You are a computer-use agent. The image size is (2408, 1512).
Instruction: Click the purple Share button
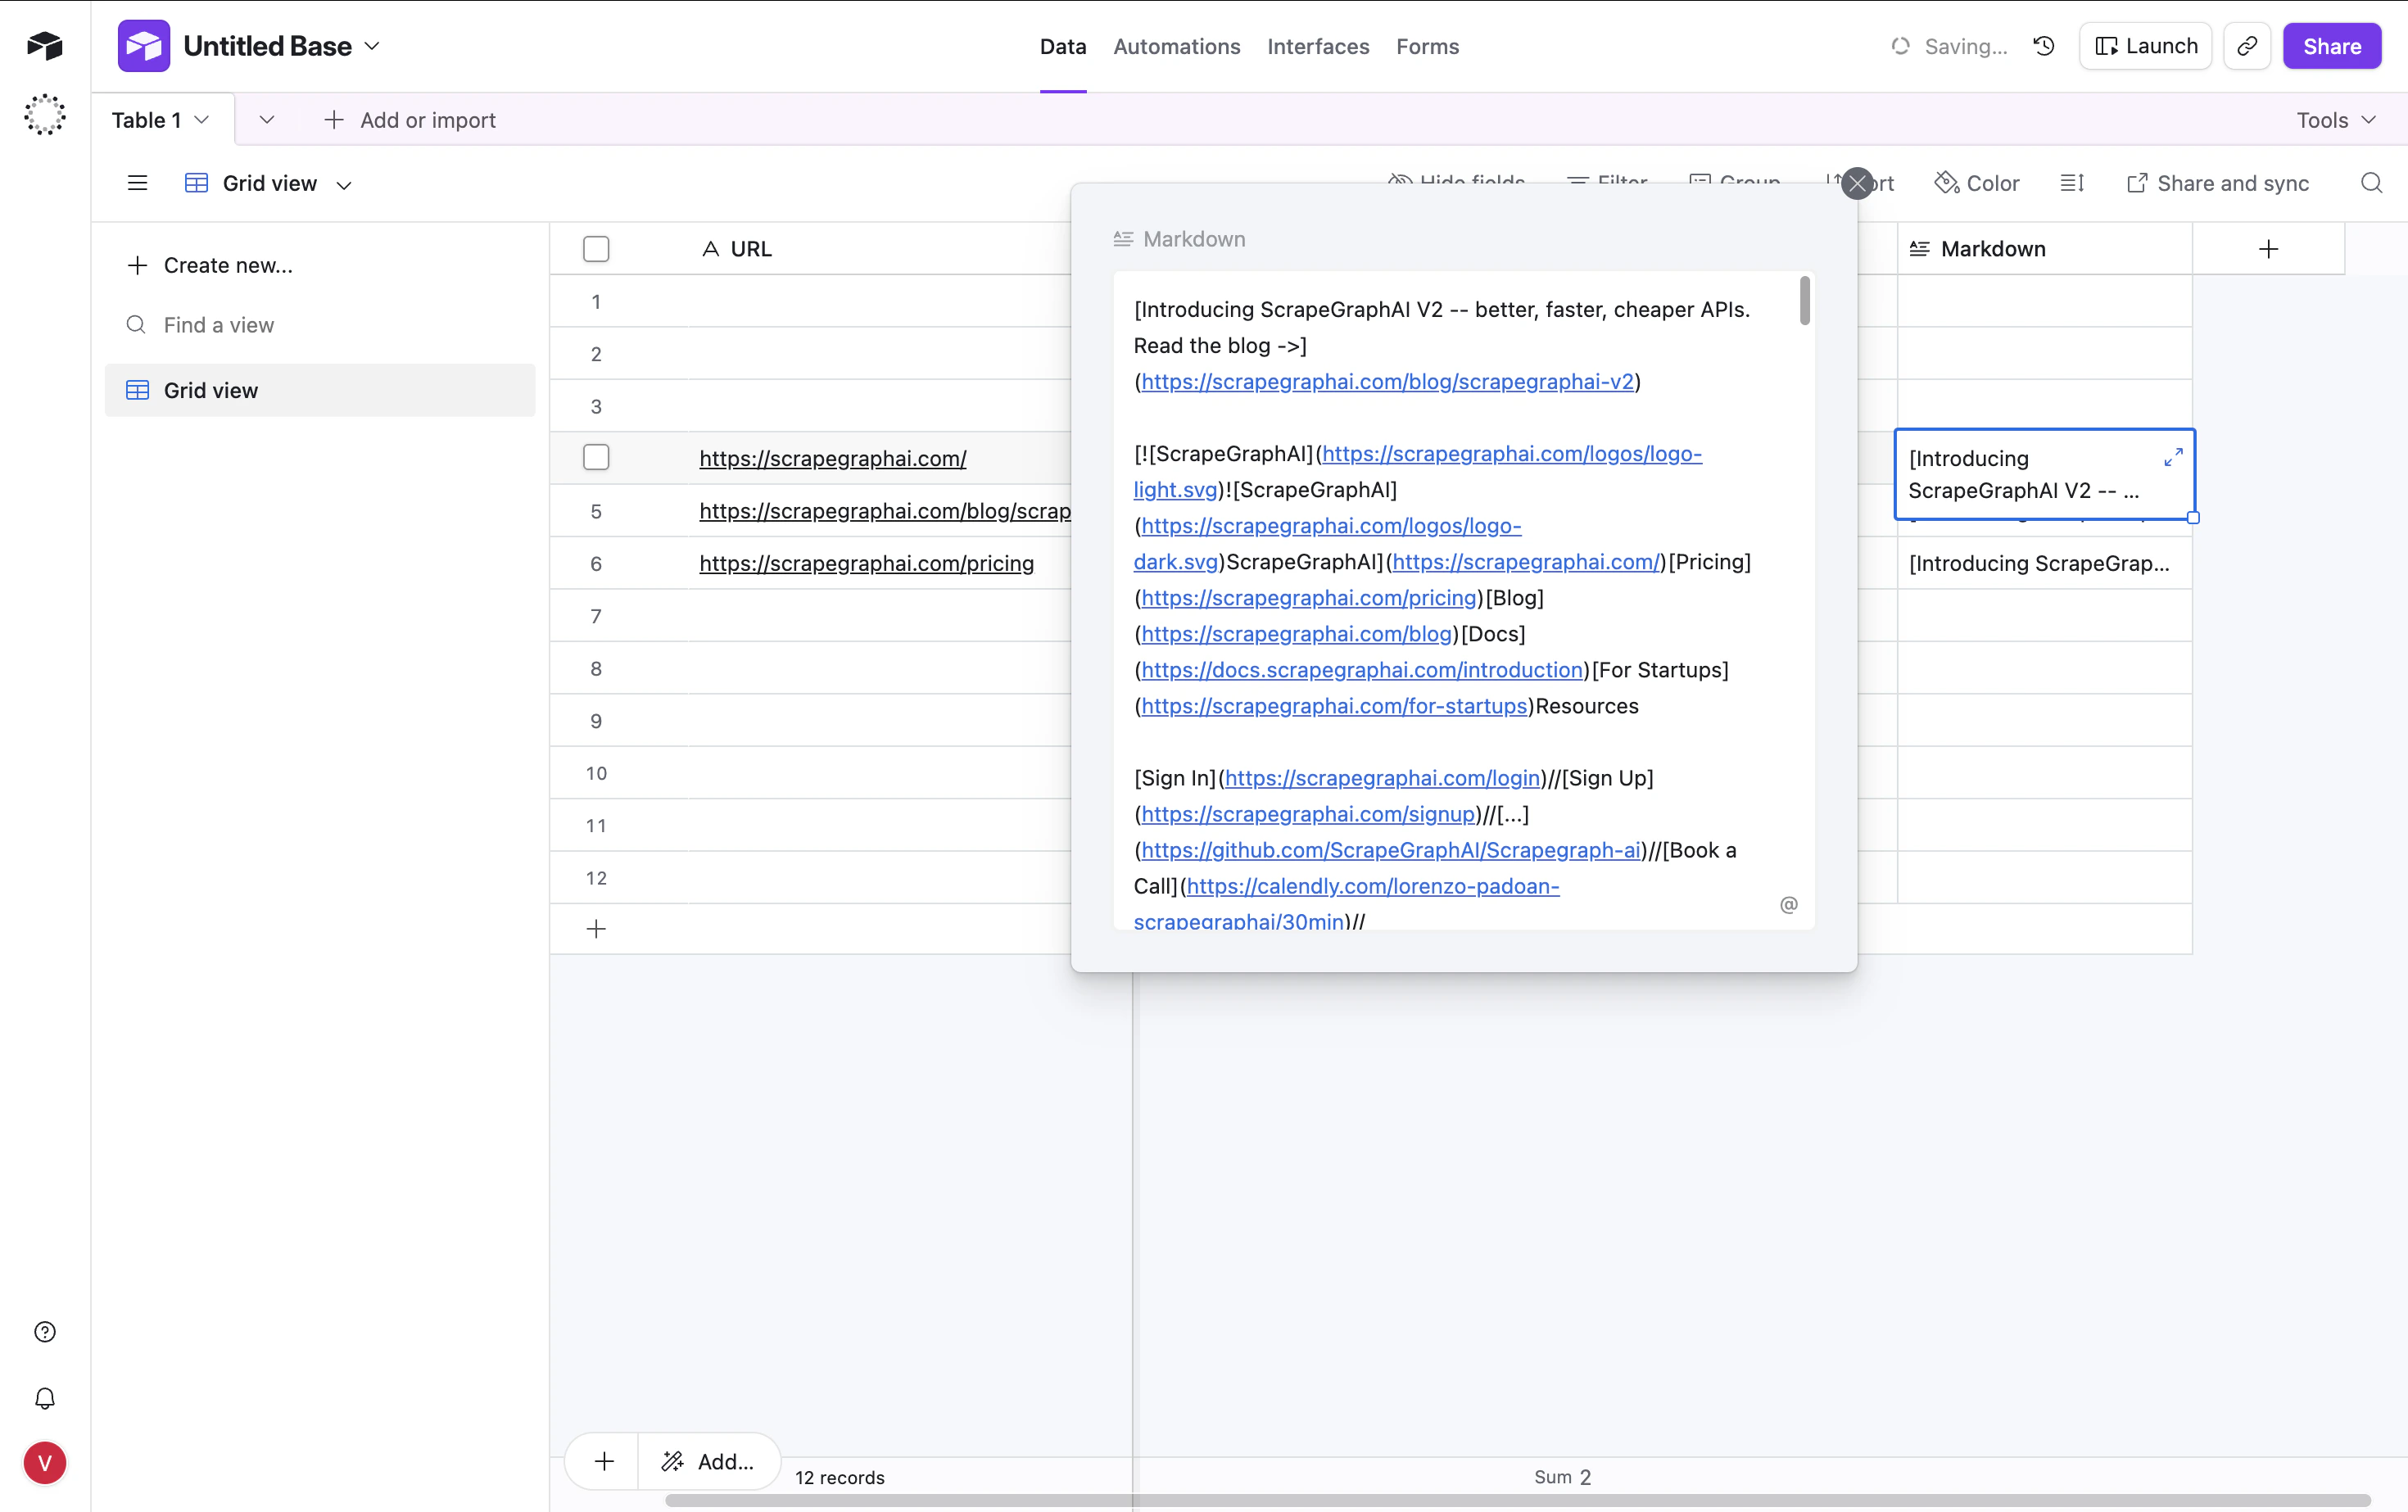pyautogui.click(x=2332, y=46)
